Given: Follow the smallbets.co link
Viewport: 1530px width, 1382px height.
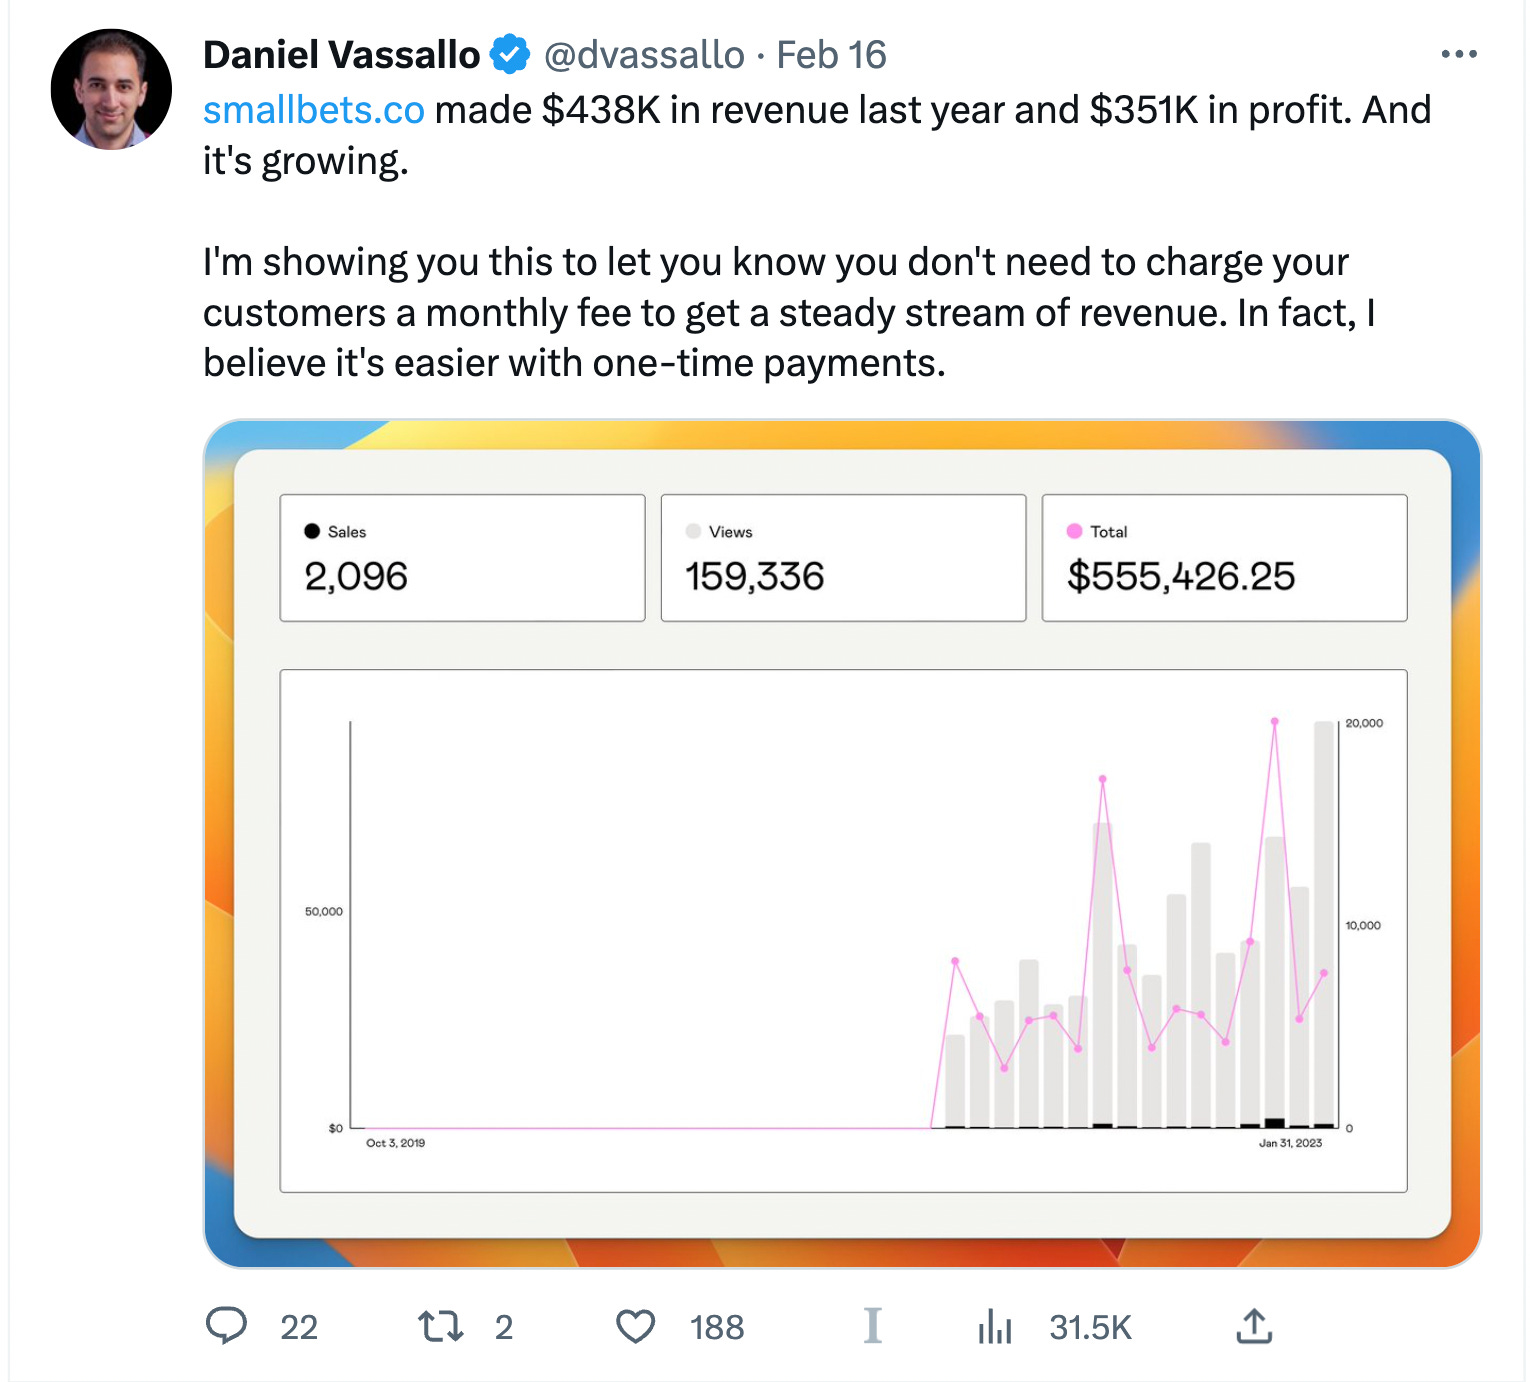Looking at the screenshot, I should (314, 110).
